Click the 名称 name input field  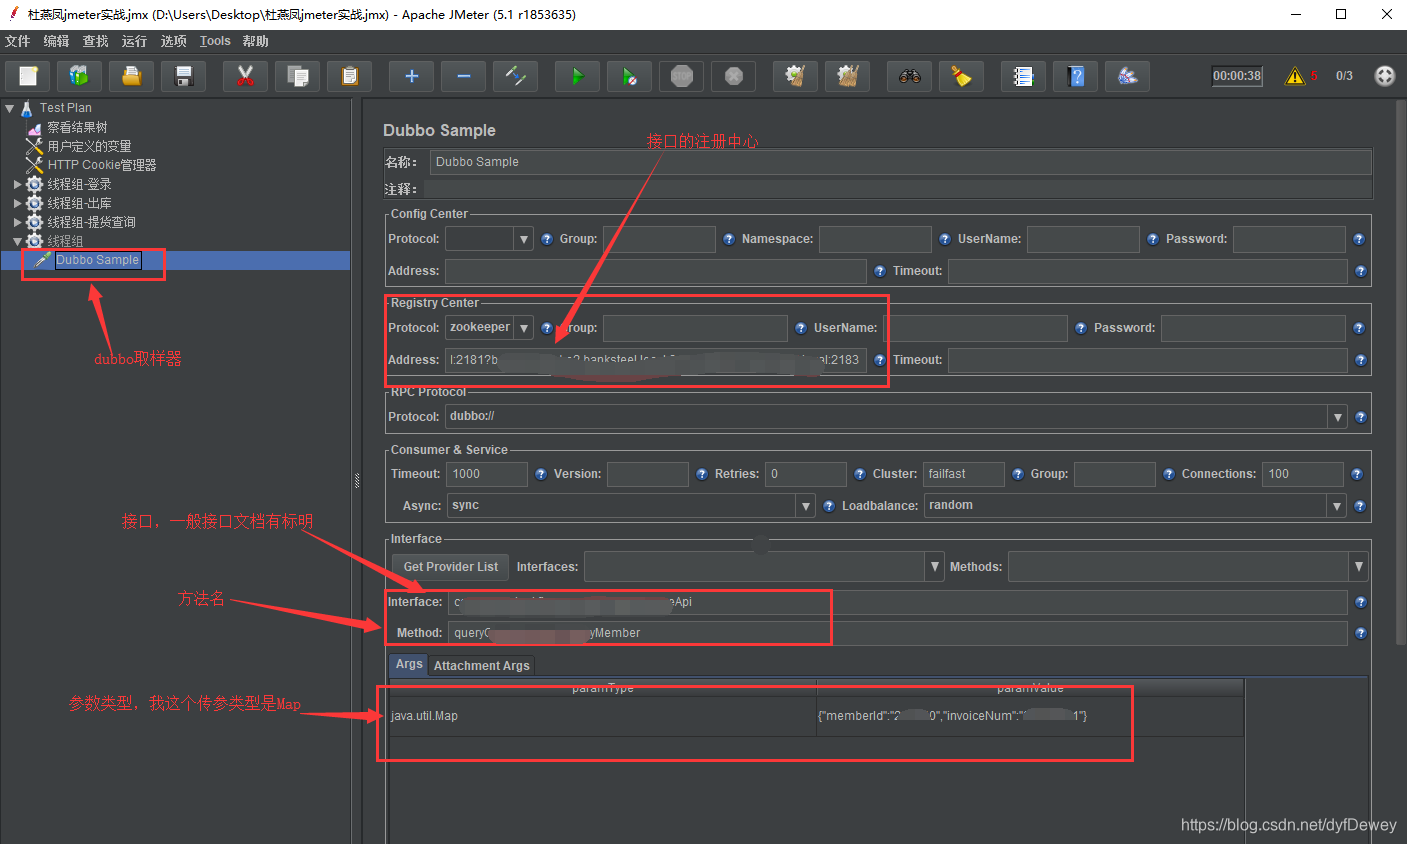(x=901, y=162)
